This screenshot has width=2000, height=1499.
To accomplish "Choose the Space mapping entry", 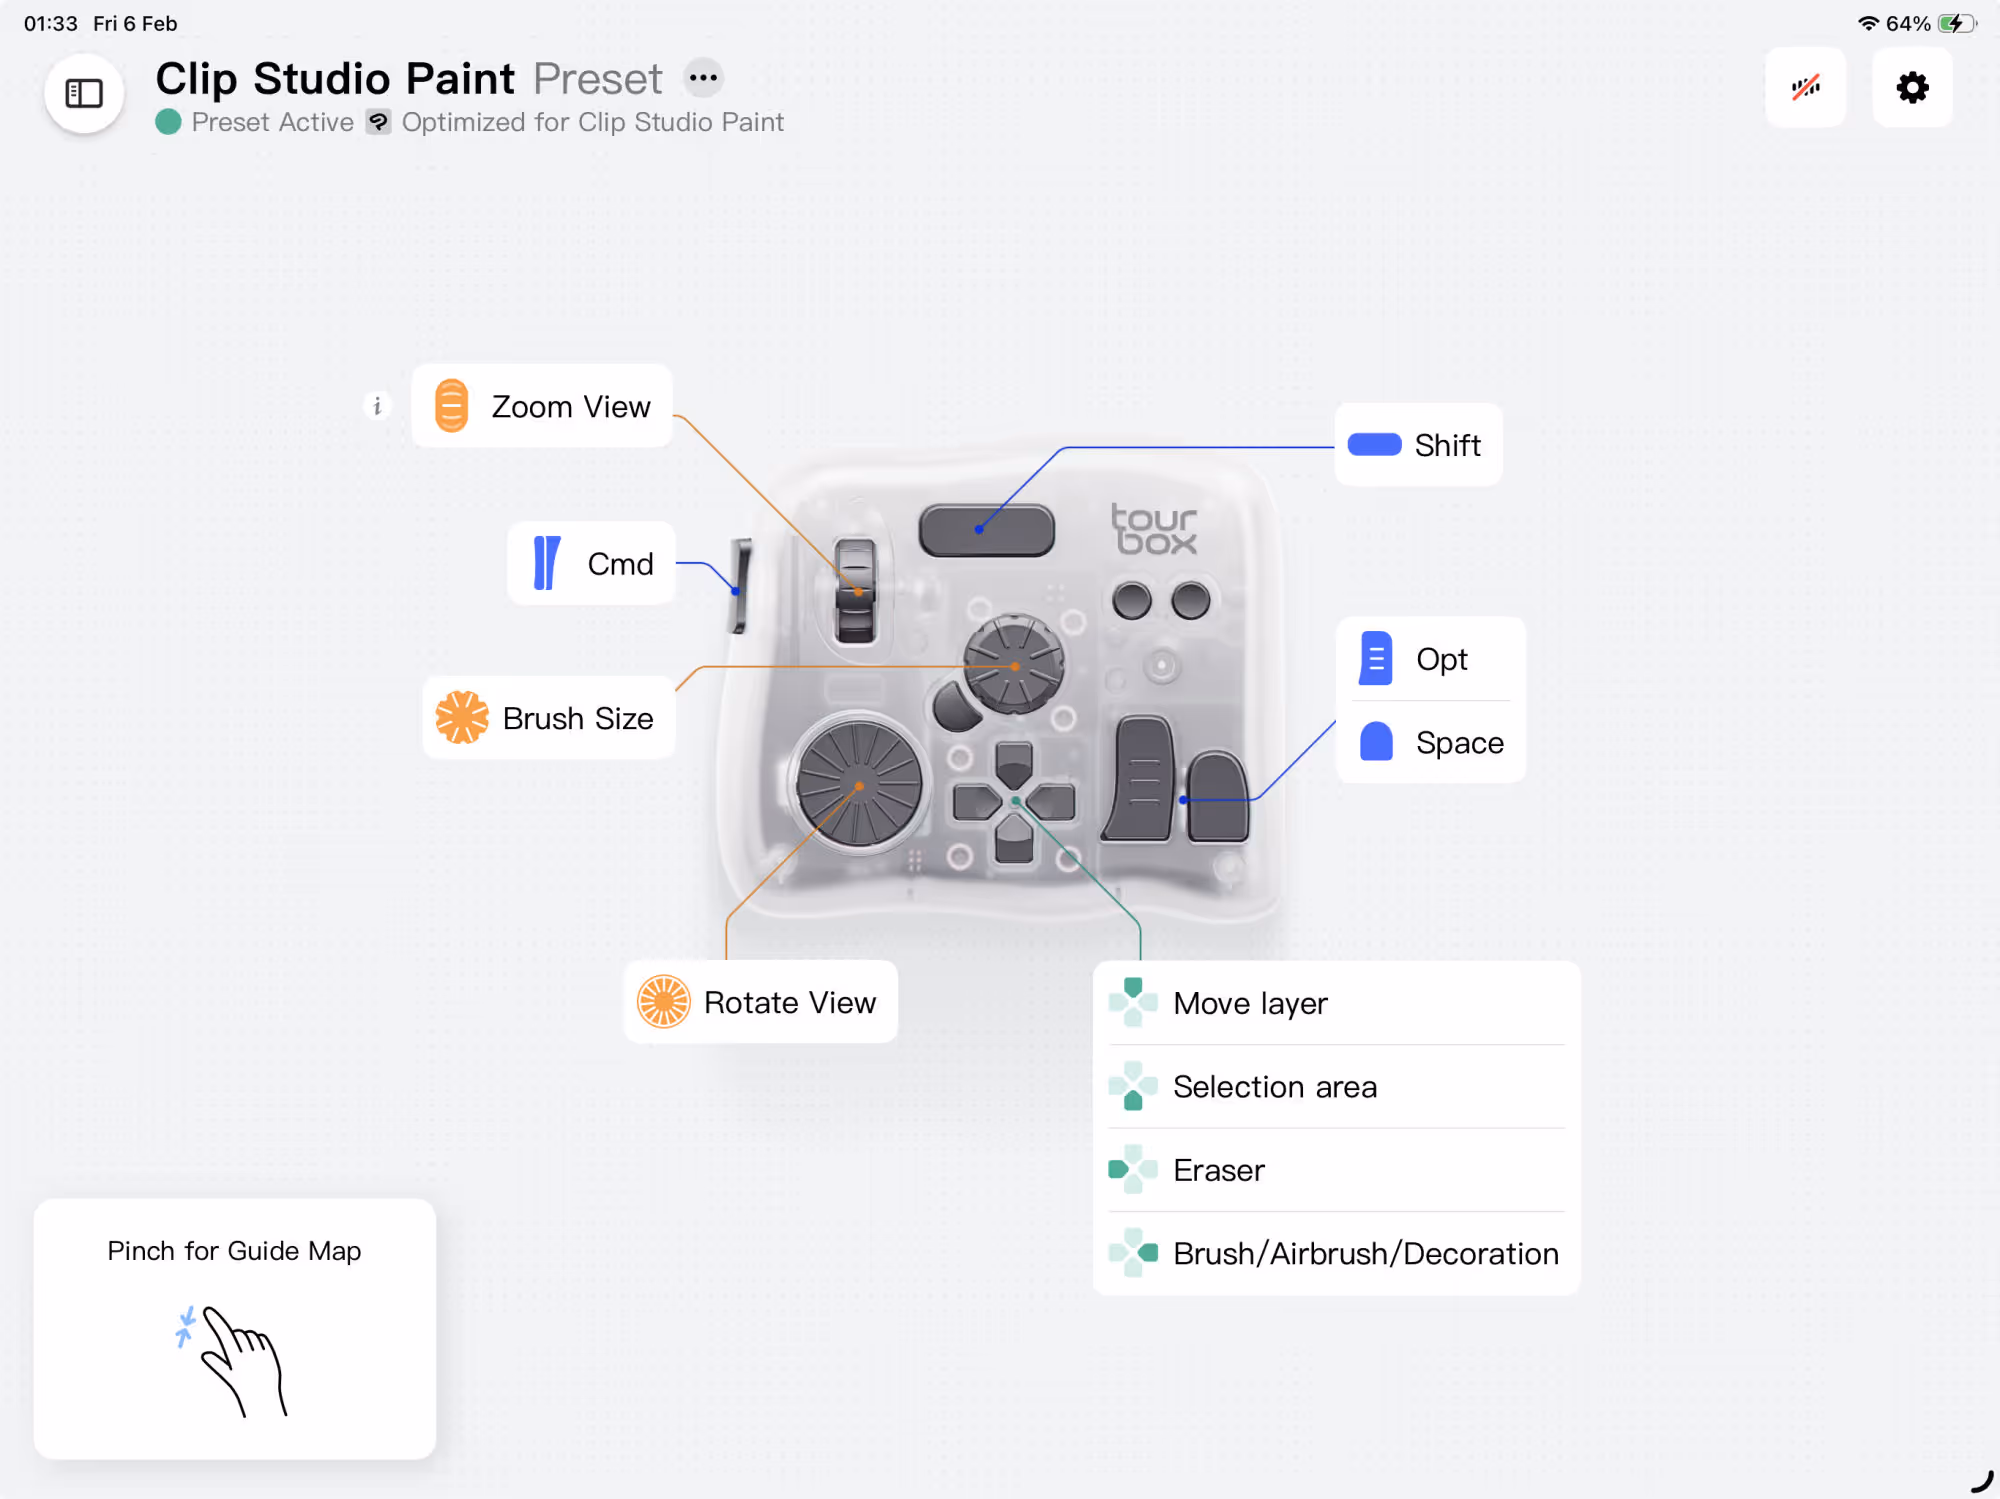I will tap(1430, 743).
